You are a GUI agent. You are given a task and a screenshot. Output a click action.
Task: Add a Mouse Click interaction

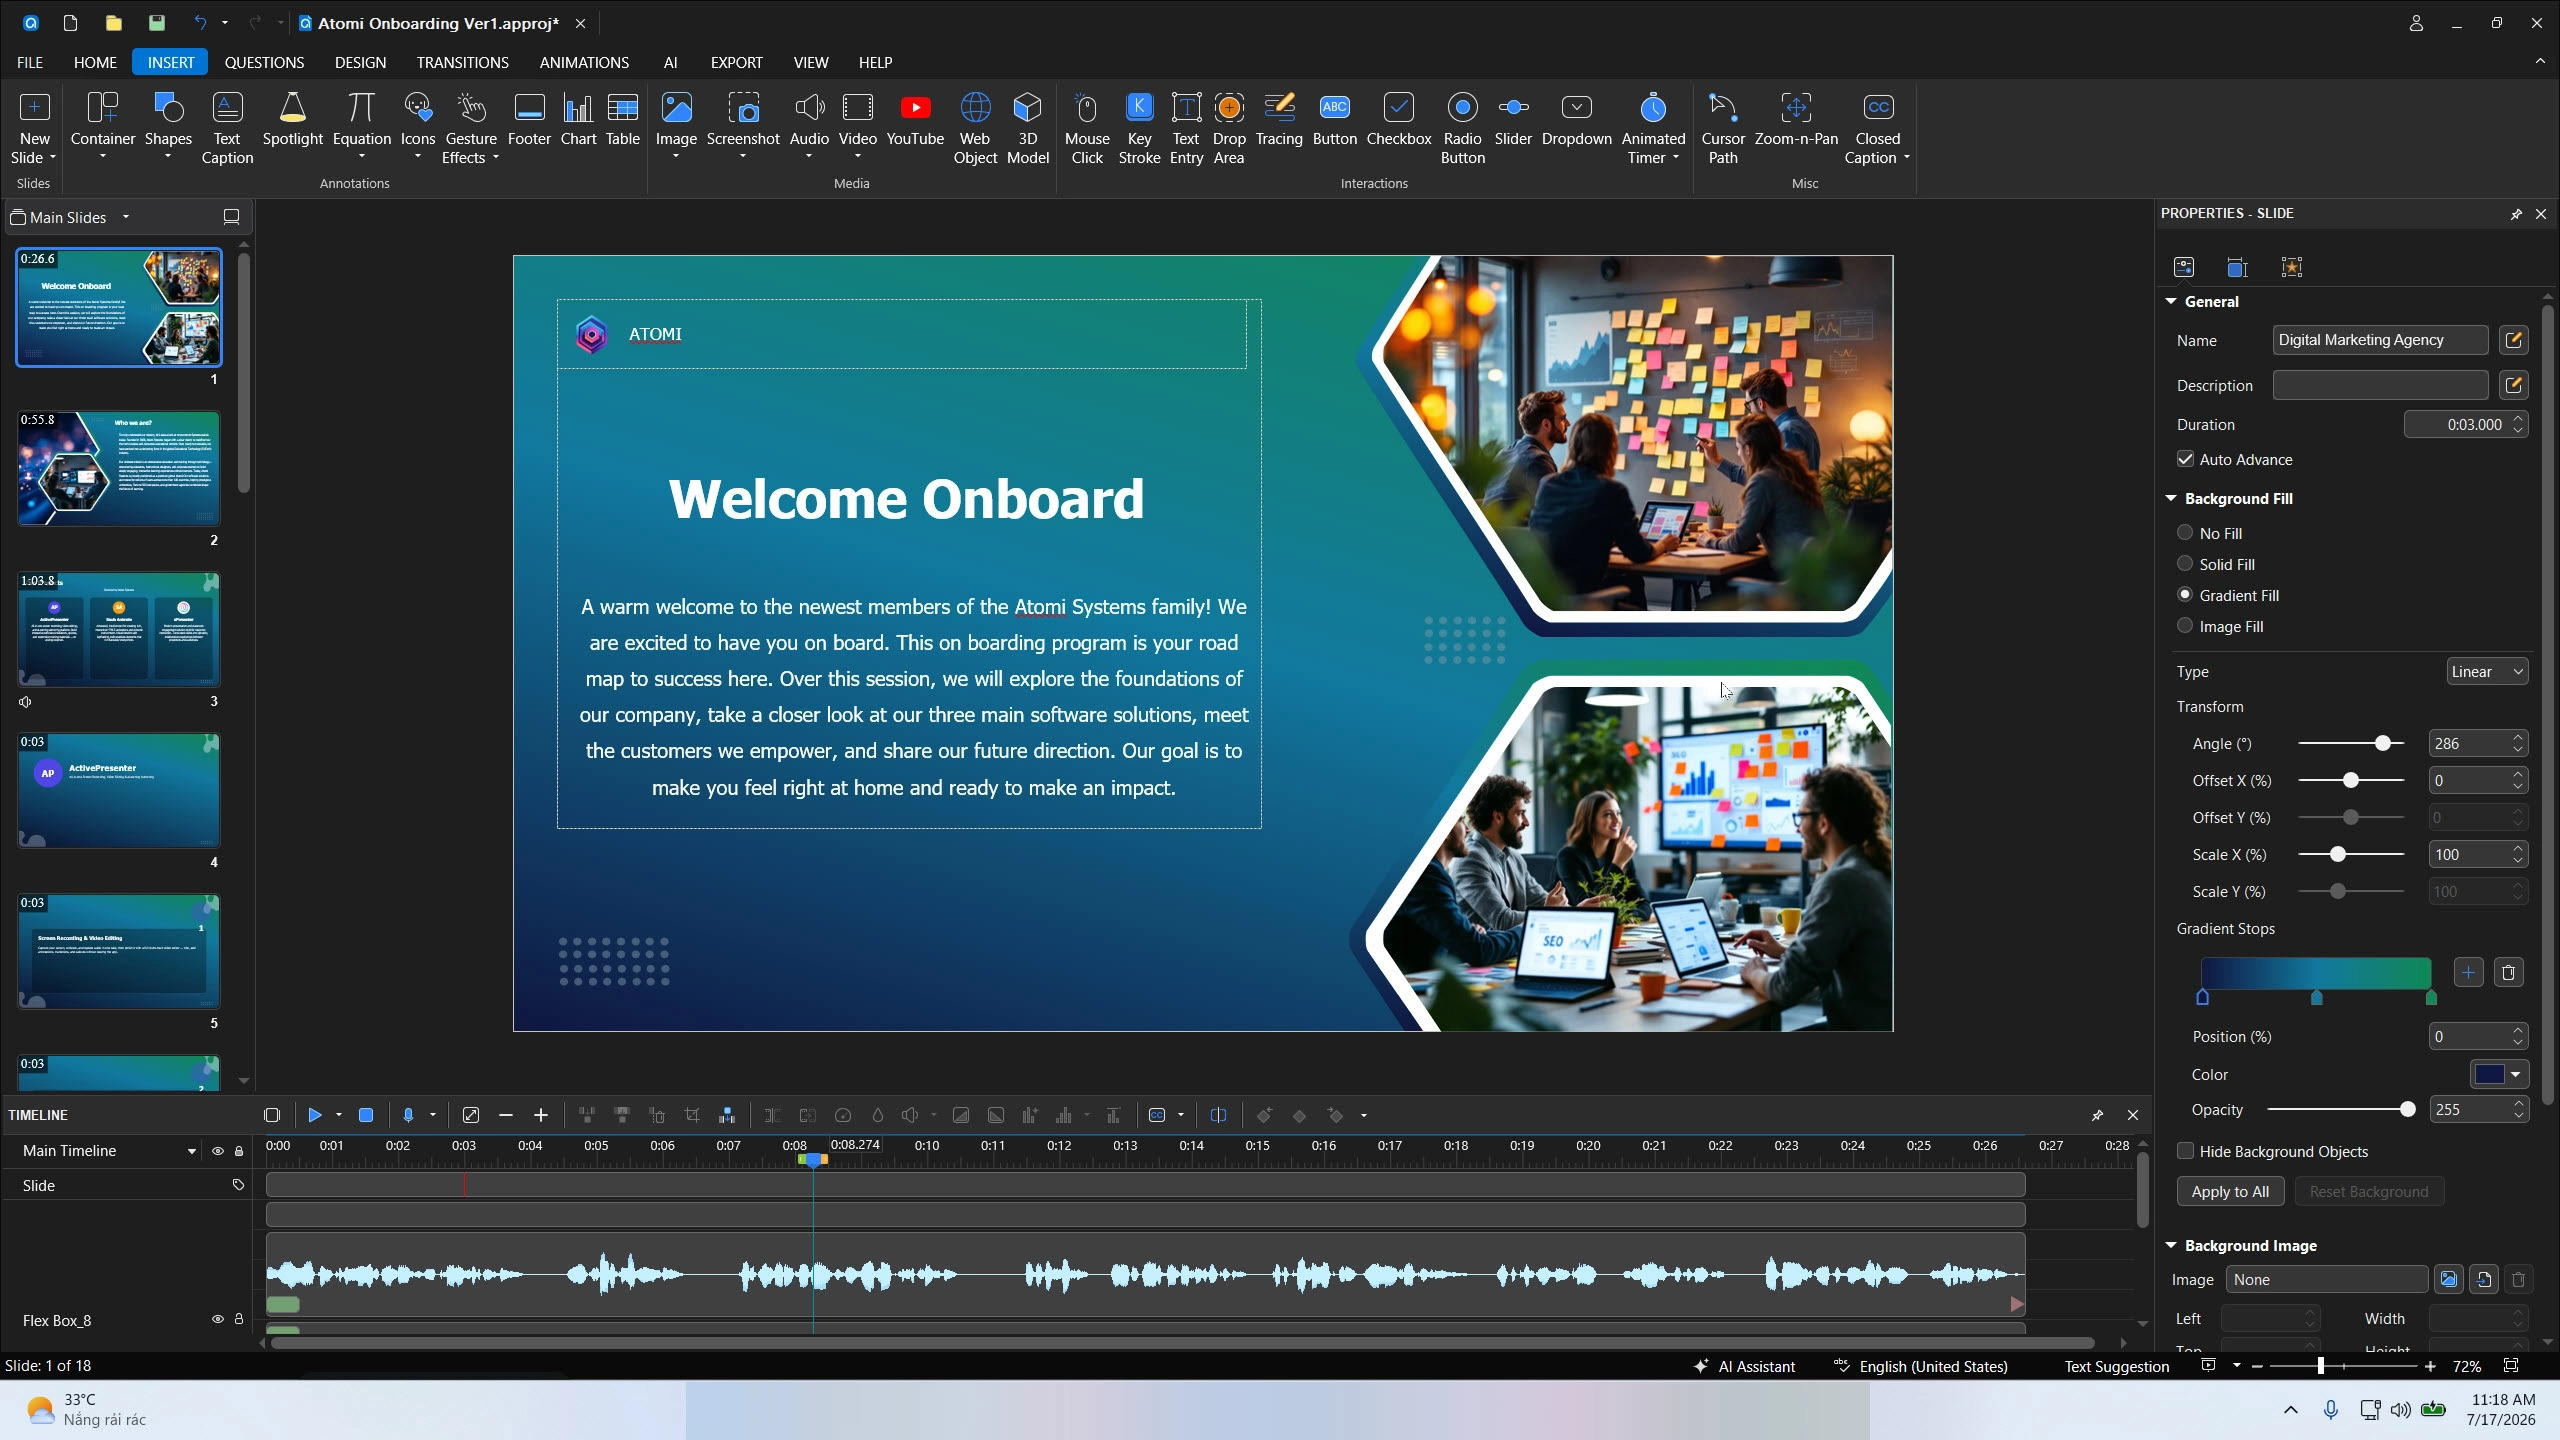tap(1086, 128)
